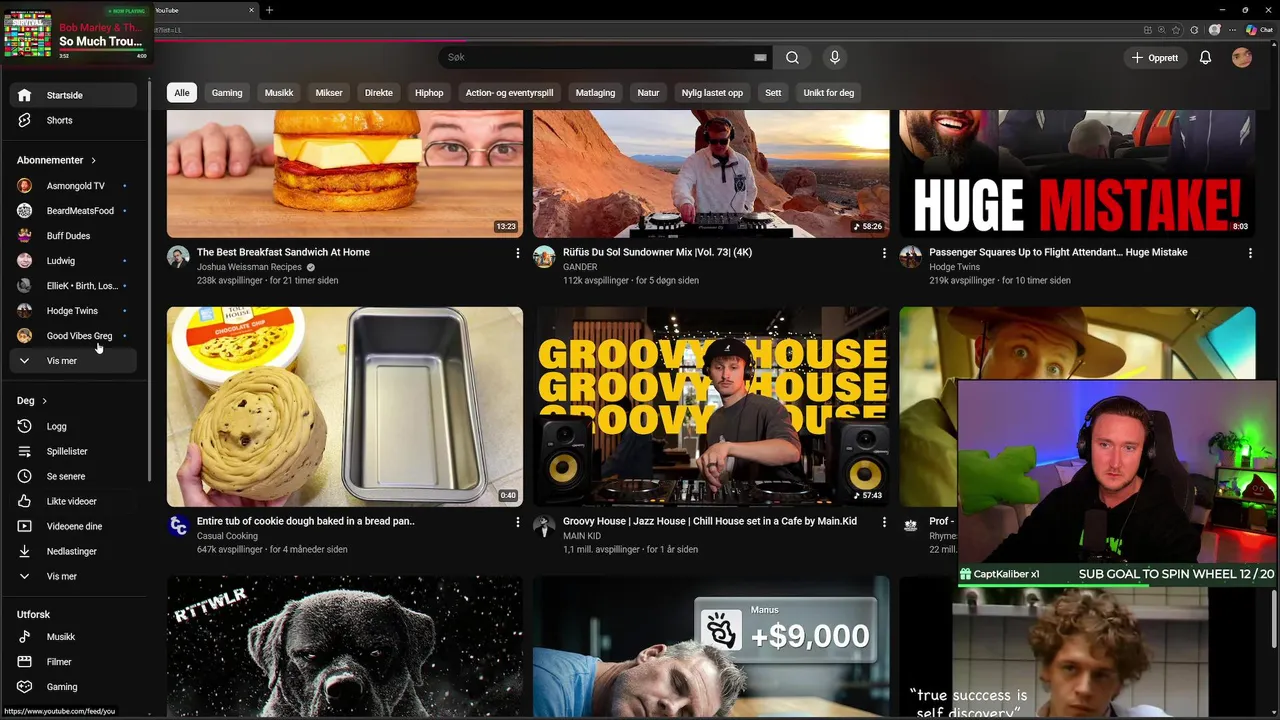Select Action- og eventyrspill chip
The image size is (1280, 720).
509,93
